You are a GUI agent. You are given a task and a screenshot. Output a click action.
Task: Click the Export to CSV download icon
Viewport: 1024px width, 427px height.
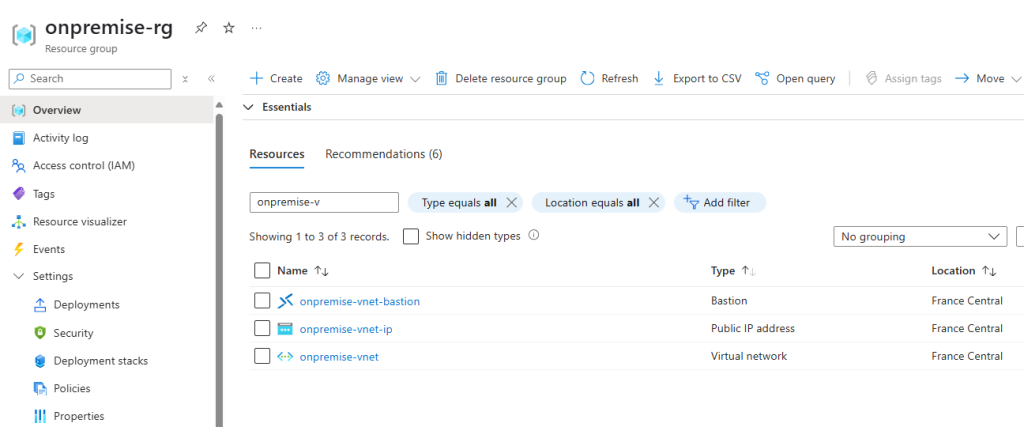659,78
